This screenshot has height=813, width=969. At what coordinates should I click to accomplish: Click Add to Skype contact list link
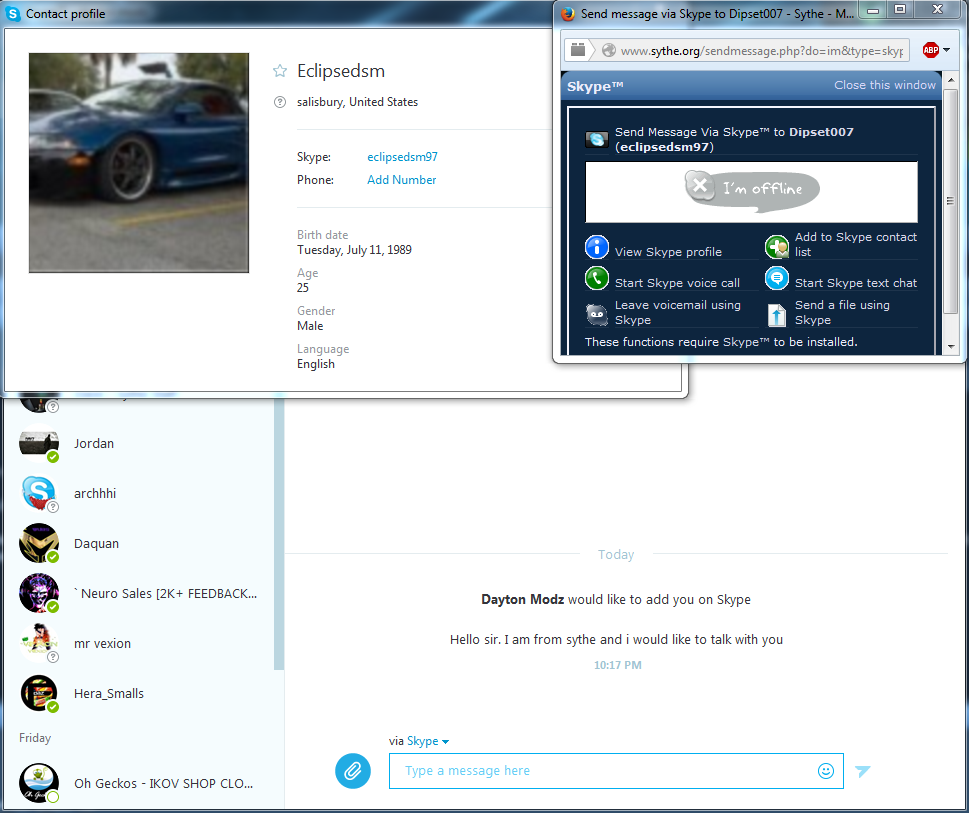click(856, 244)
